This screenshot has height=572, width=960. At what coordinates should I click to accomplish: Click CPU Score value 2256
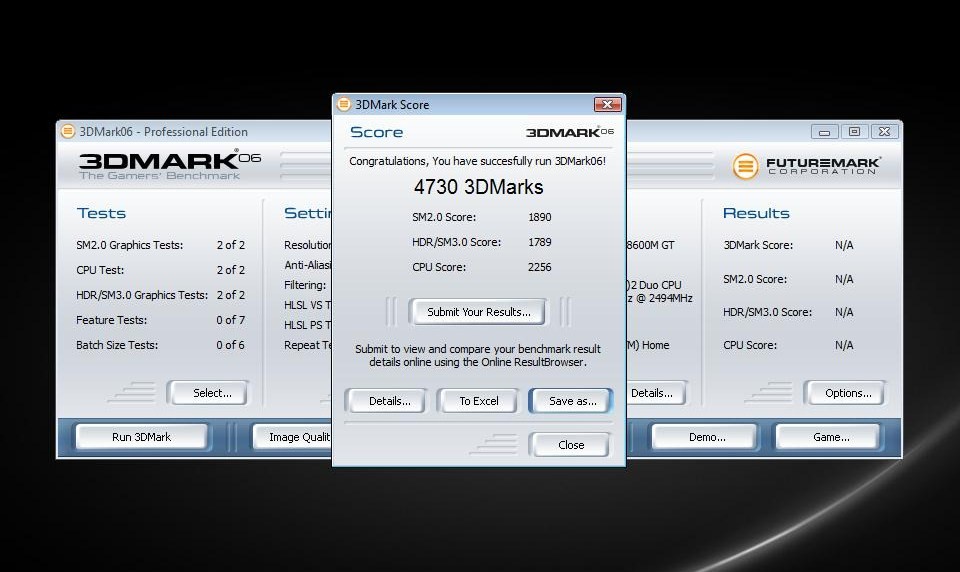539,267
